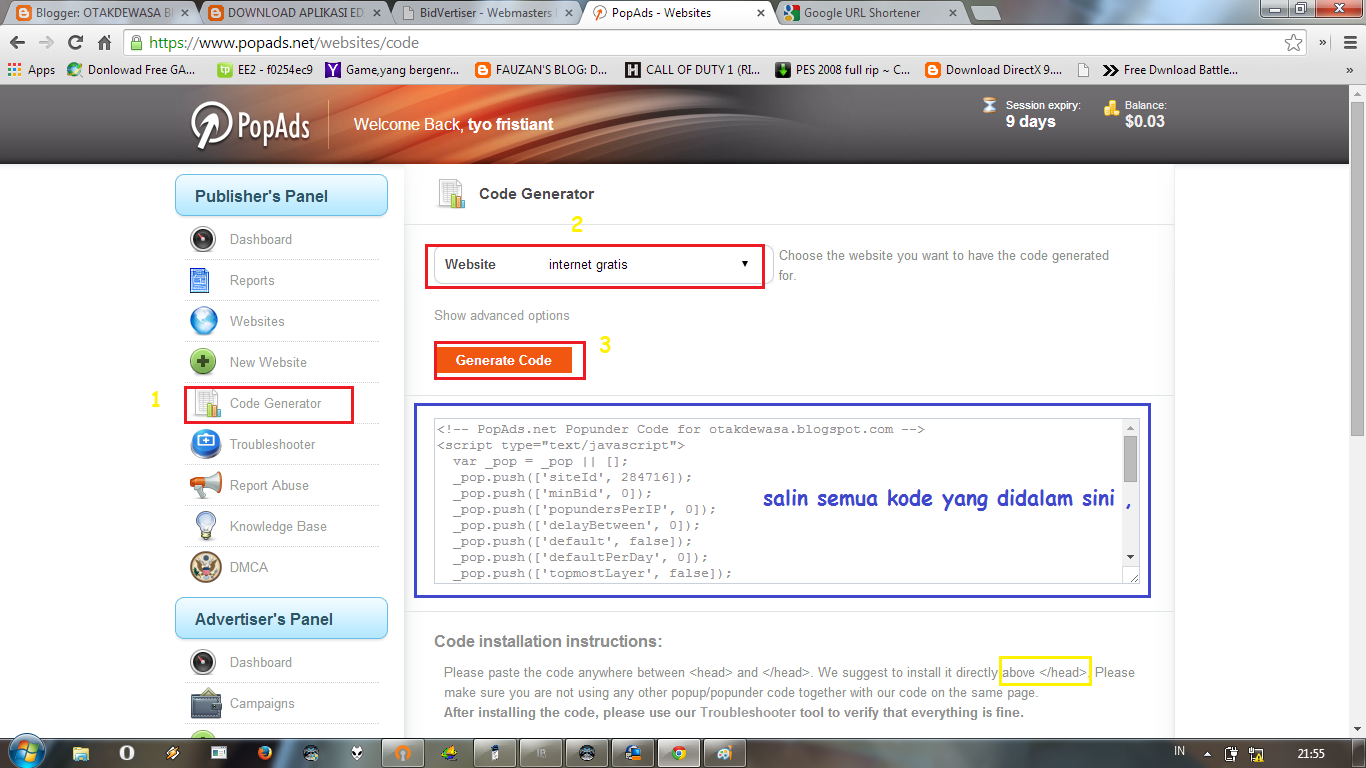Open the Knowledge Base lightbulb icon
The height and width of the screenshot is (768, 1366).
coord(204,525)
